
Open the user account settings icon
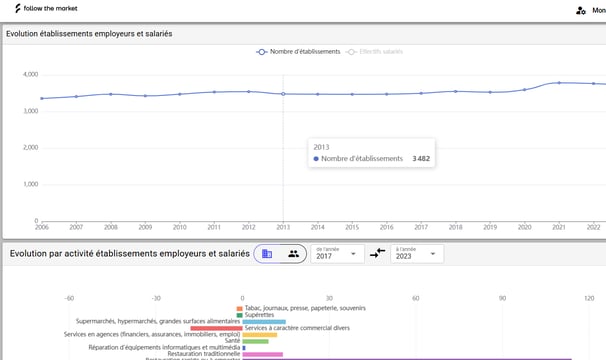click(580, 10)
